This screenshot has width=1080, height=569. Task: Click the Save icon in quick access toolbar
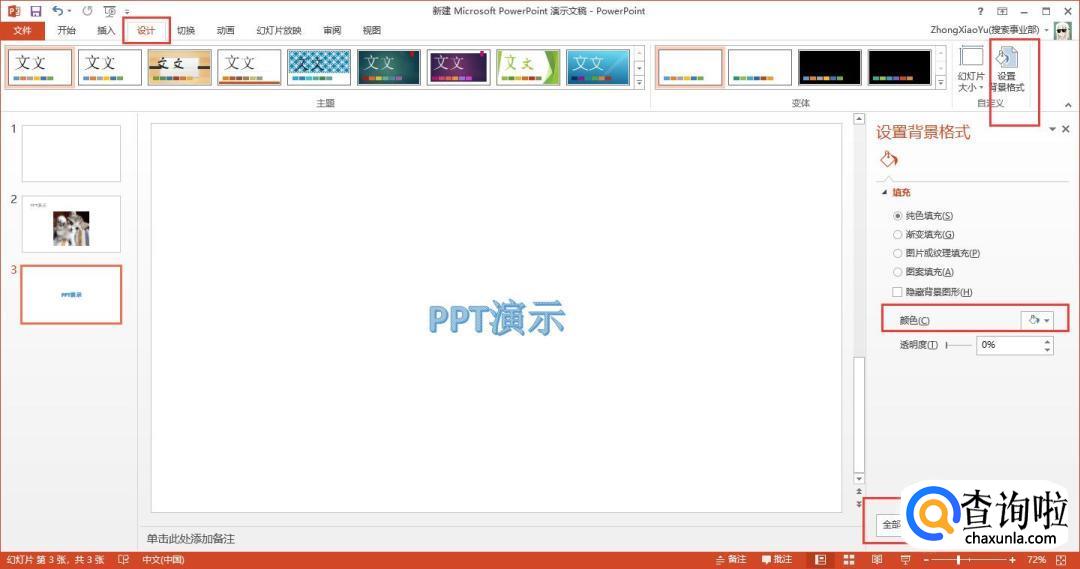36,11
